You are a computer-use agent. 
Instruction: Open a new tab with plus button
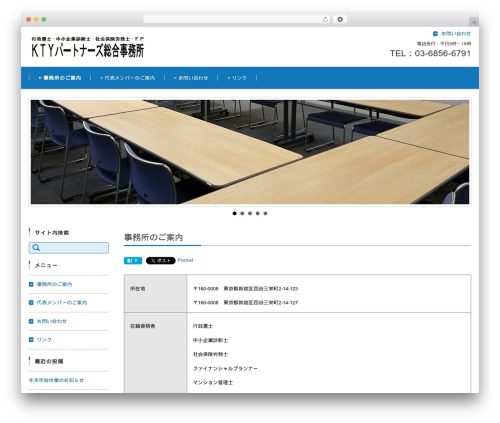pos(474,22)
